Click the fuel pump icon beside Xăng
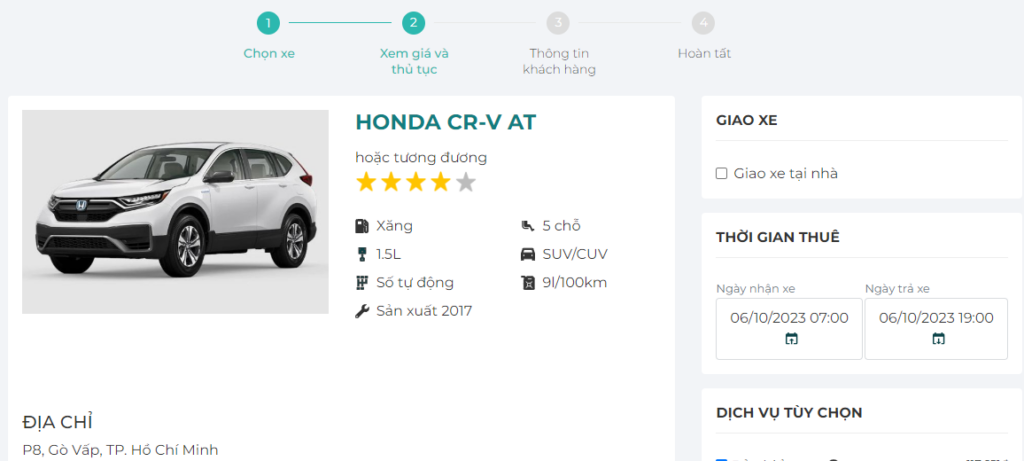Screen dimensions: 1024x461 pos(362,226)
